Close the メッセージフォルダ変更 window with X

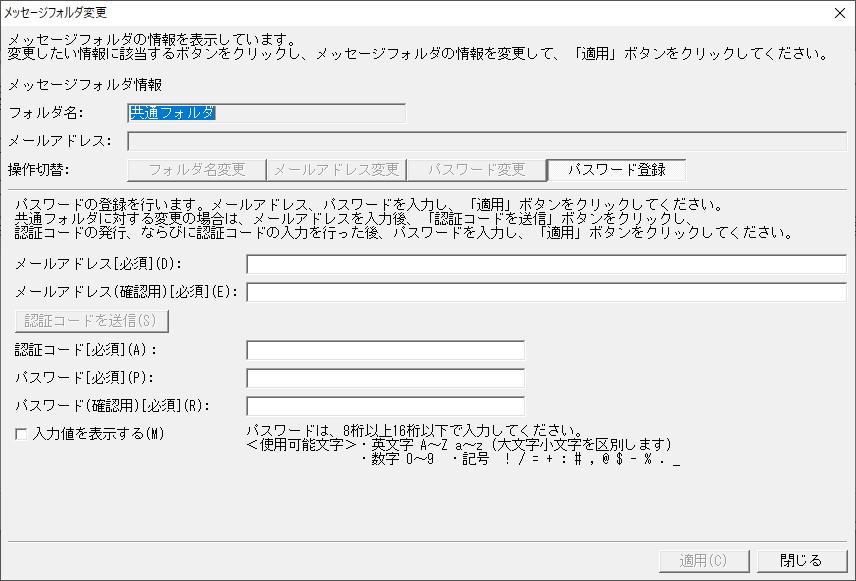tap(840, 13)
